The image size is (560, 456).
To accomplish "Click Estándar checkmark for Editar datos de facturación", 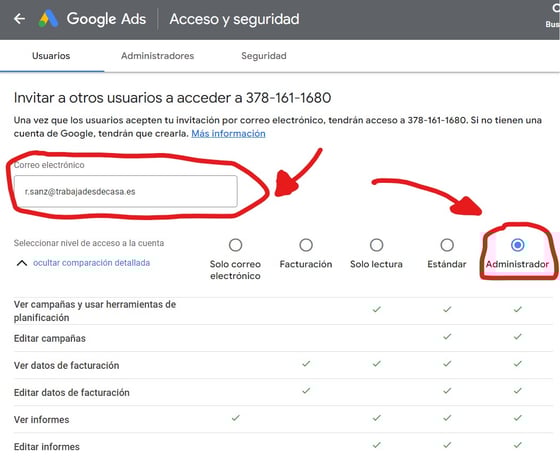I will pyautogui.click(x=447, y=391).
